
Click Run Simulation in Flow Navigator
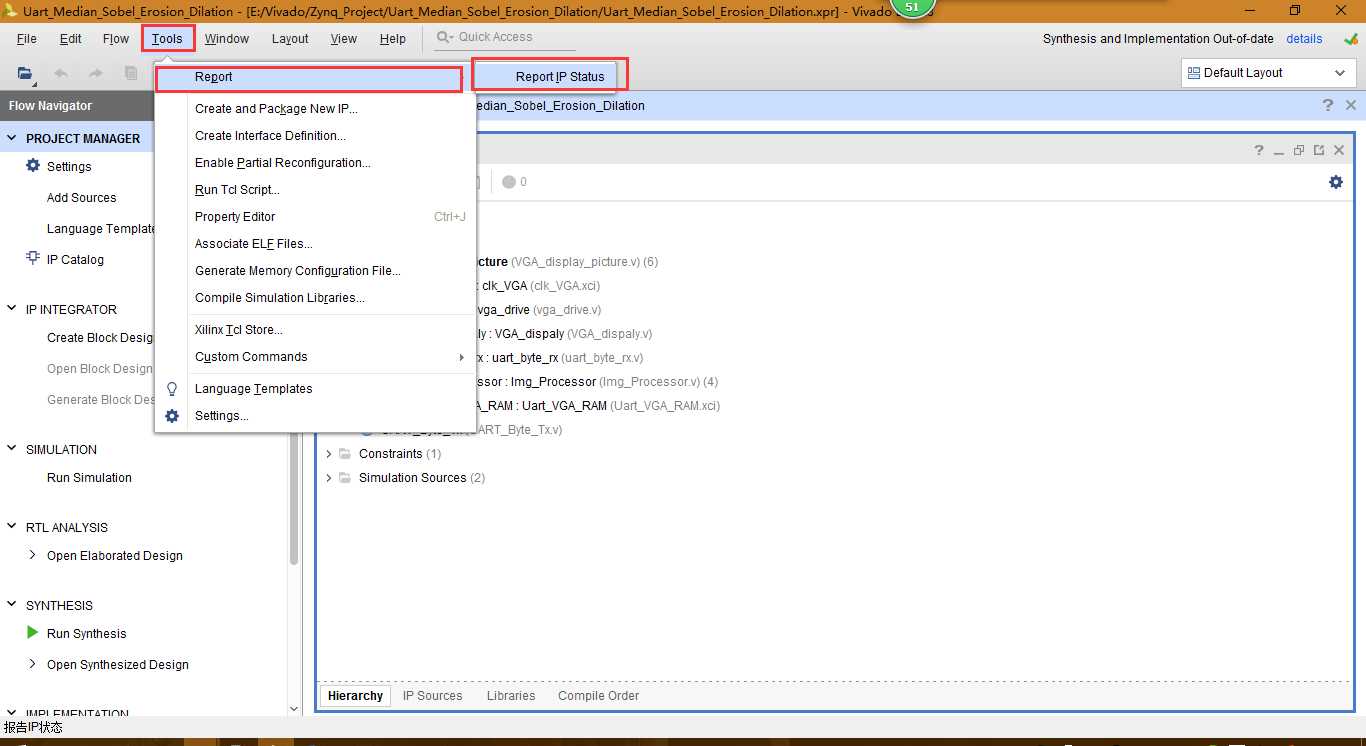[89, 478]
